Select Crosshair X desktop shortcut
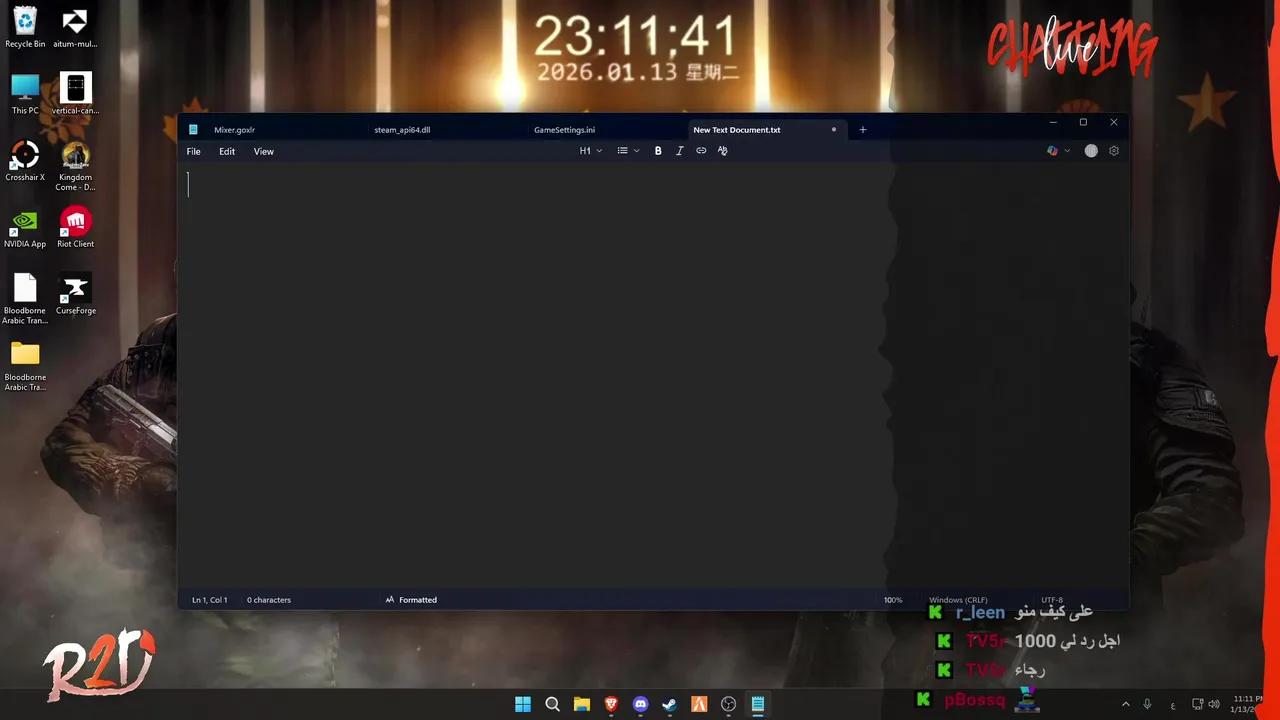The height and width of the screenshot is (720, 1280). pyautogui.click(x=25, y=161)
